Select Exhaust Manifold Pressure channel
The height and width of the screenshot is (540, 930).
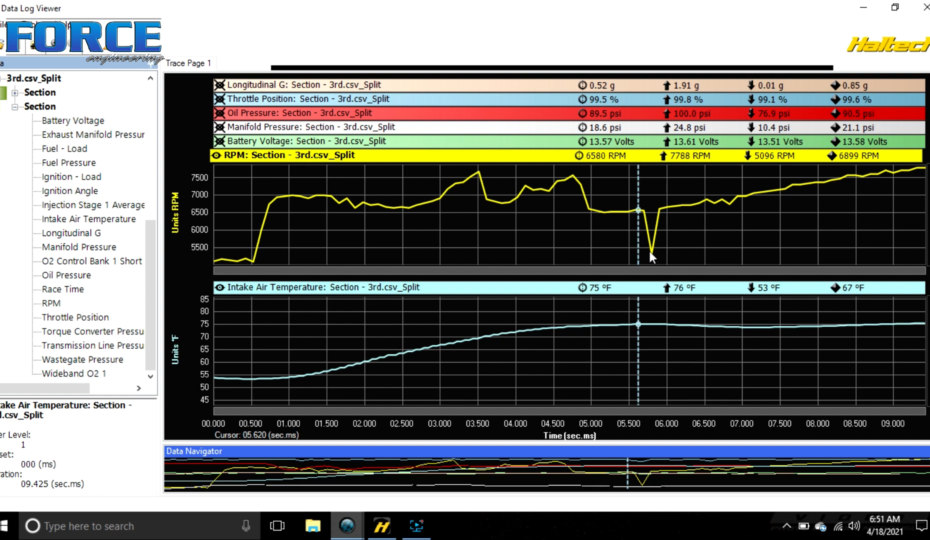click(93, 135)
